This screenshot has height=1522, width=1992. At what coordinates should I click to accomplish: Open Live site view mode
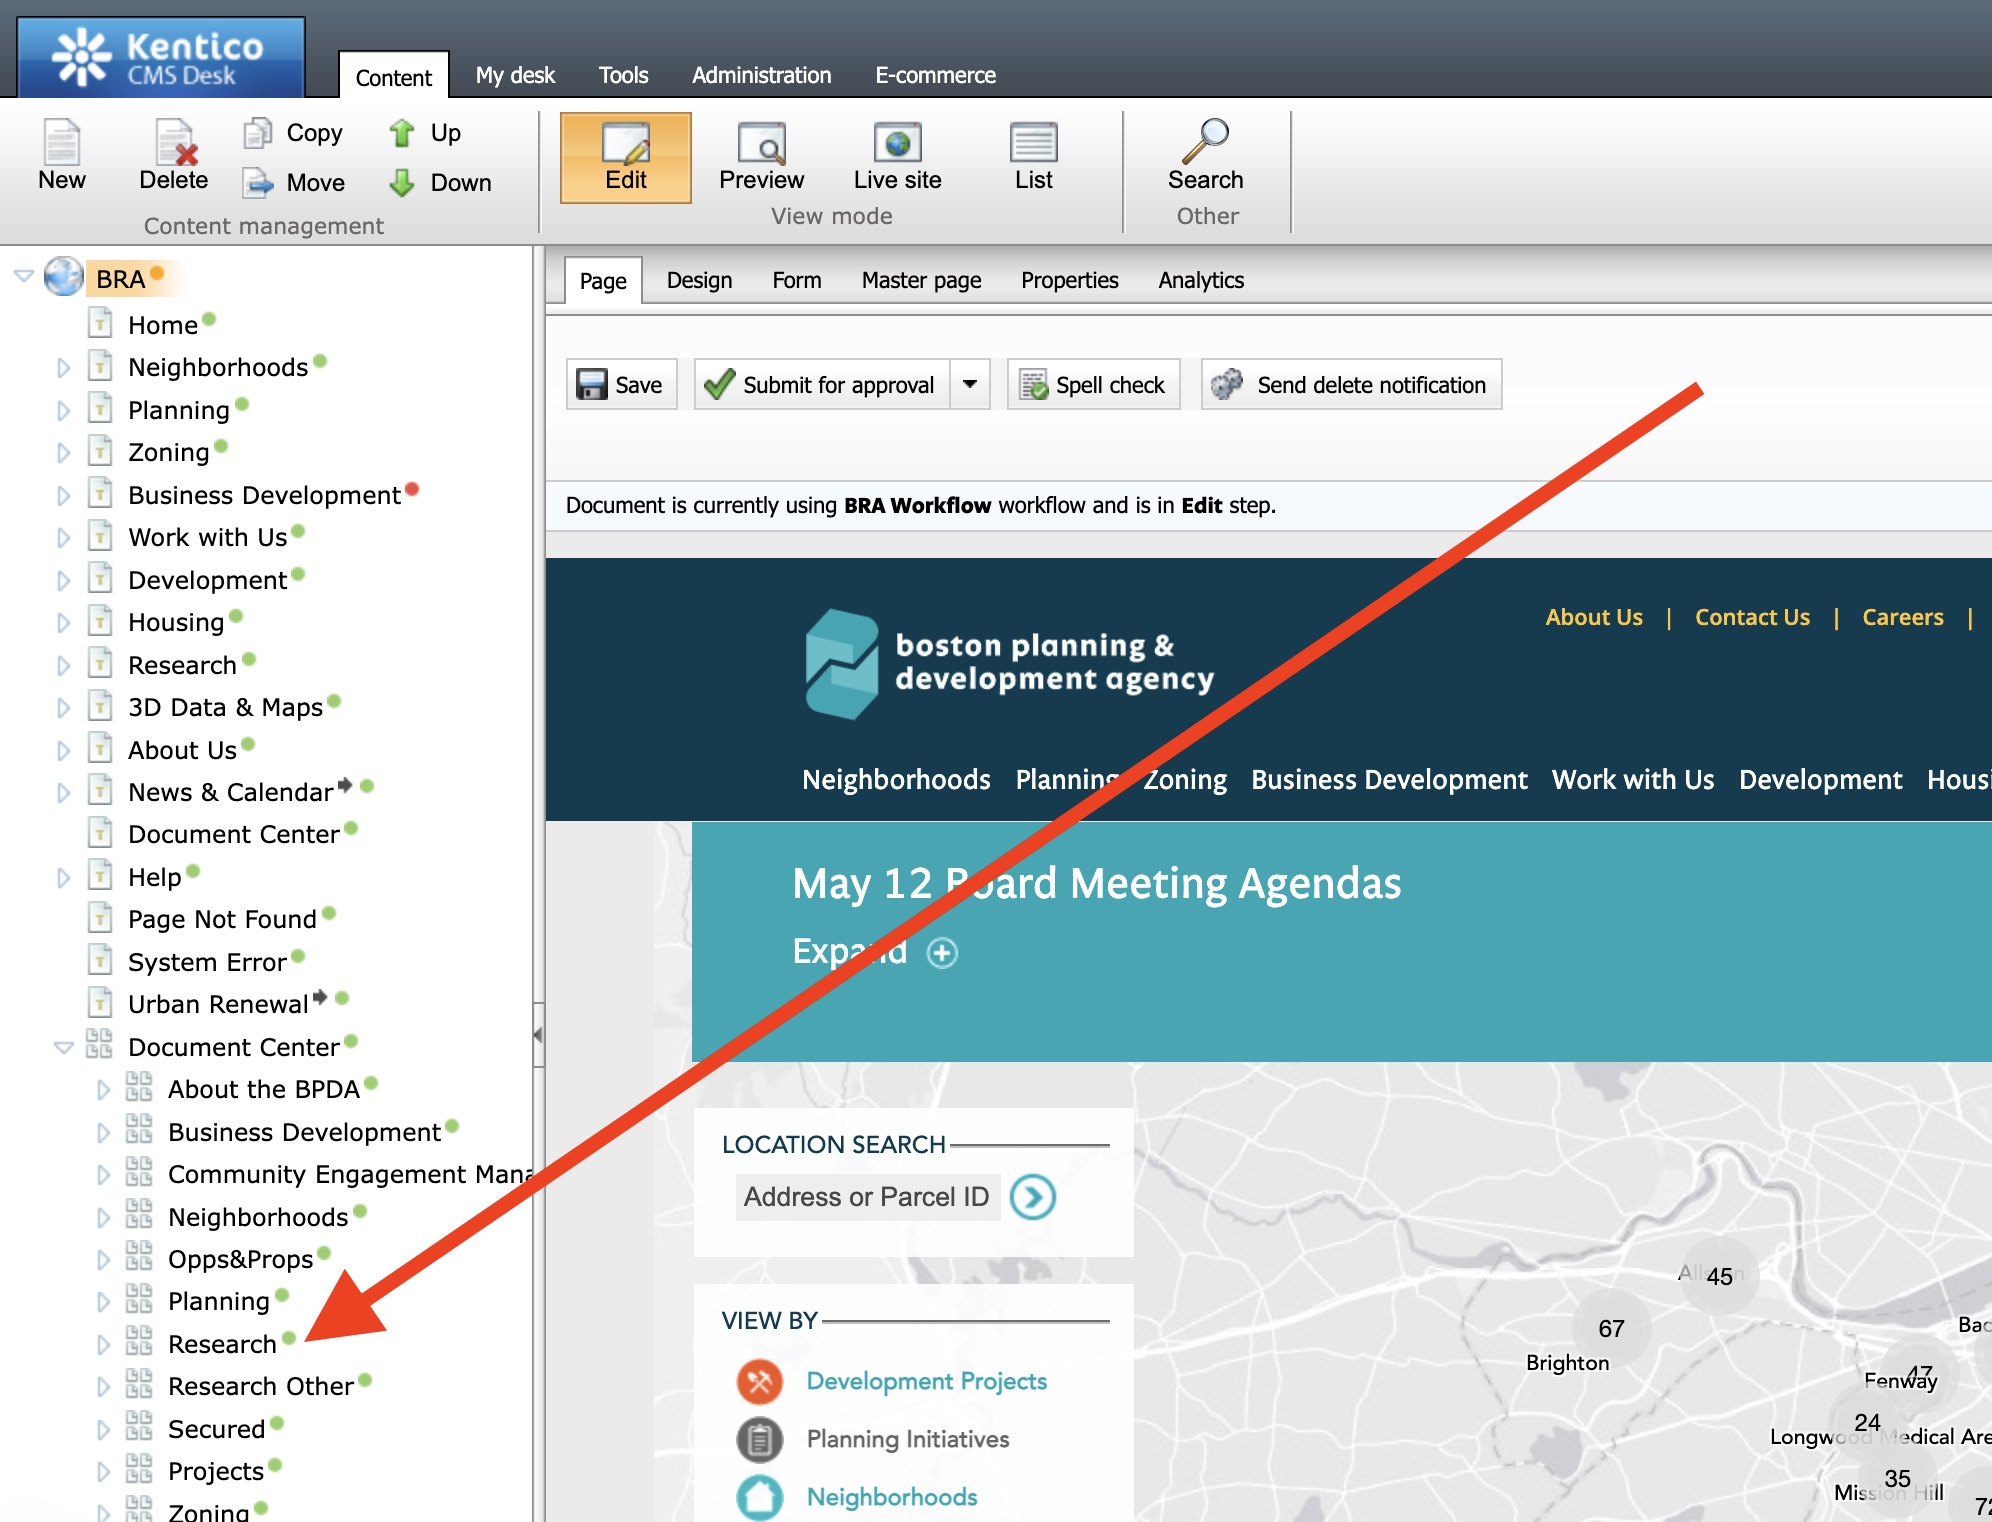coord(897,144)
